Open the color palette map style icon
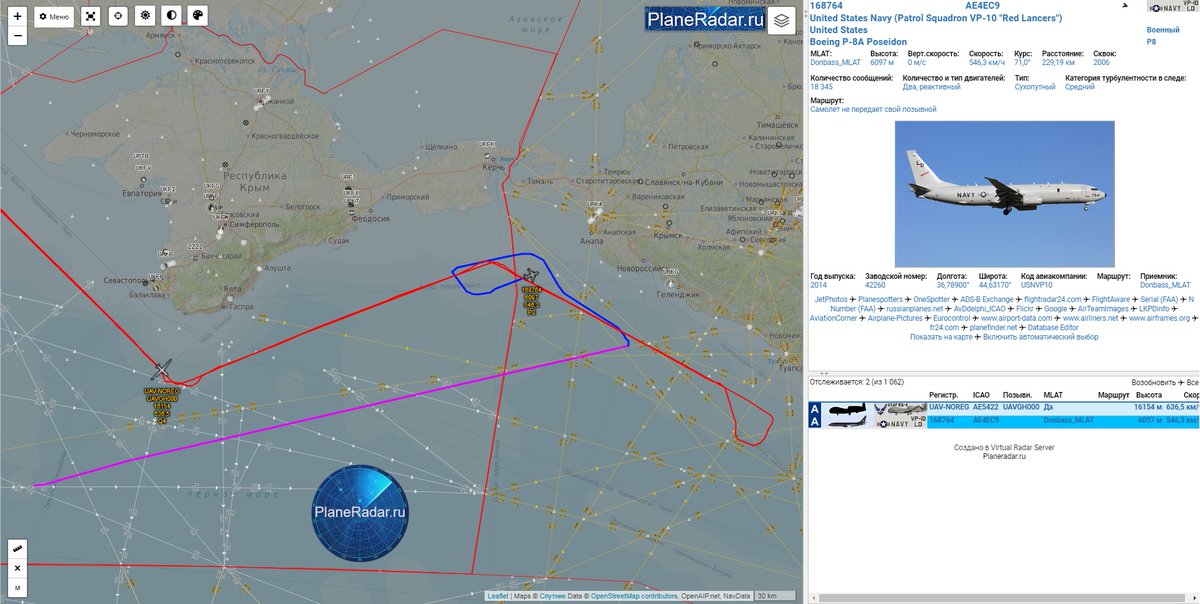Screen dimensions: 1200x604 point(198,17)
